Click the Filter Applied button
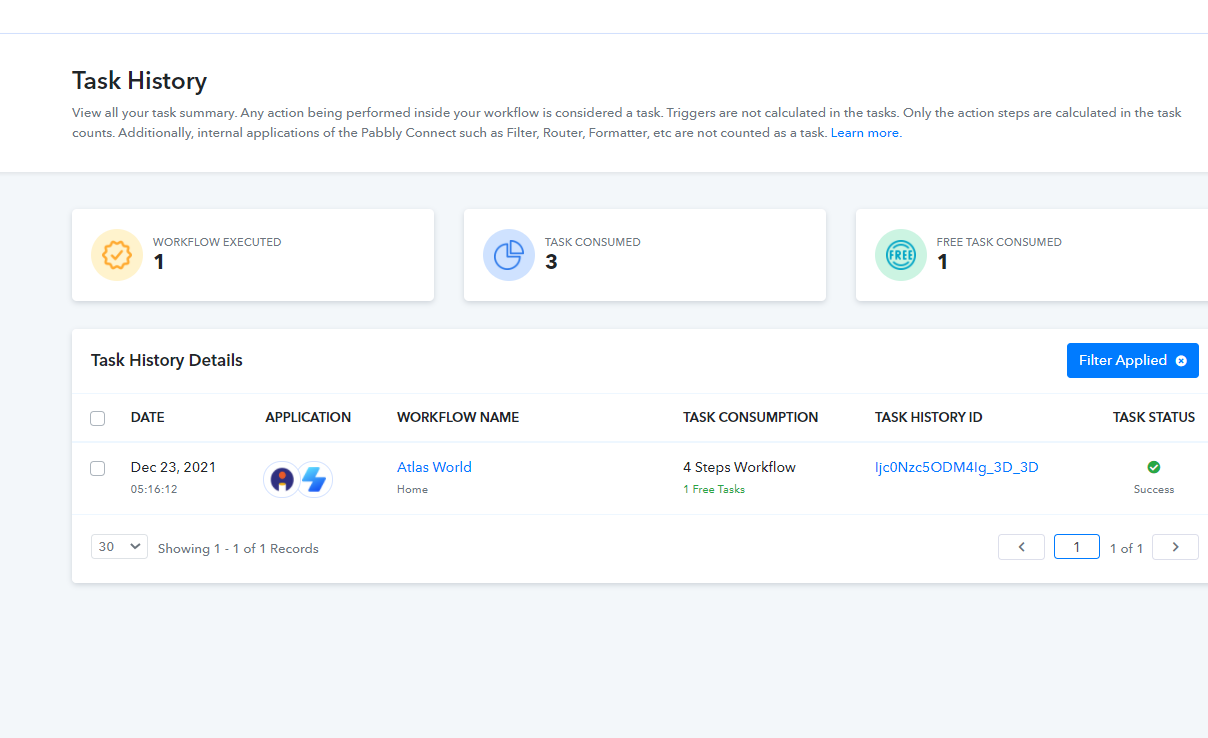The width and height of the screenshot is (1208, 738). [x=1133, y=360]
